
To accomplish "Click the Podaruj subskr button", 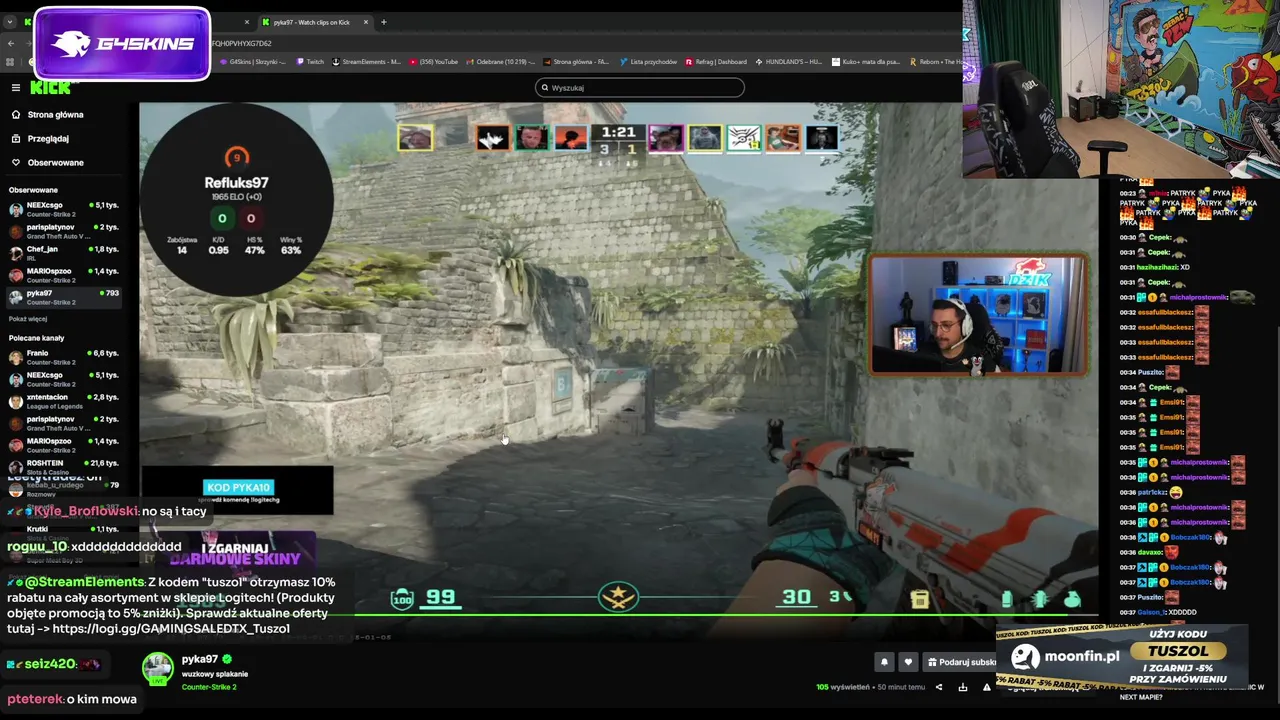I will (960, 662).
